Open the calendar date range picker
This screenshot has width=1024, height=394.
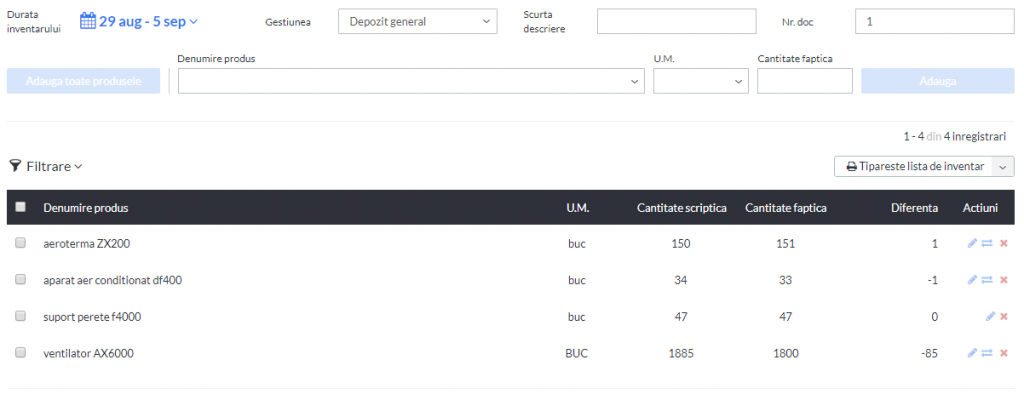138,21
